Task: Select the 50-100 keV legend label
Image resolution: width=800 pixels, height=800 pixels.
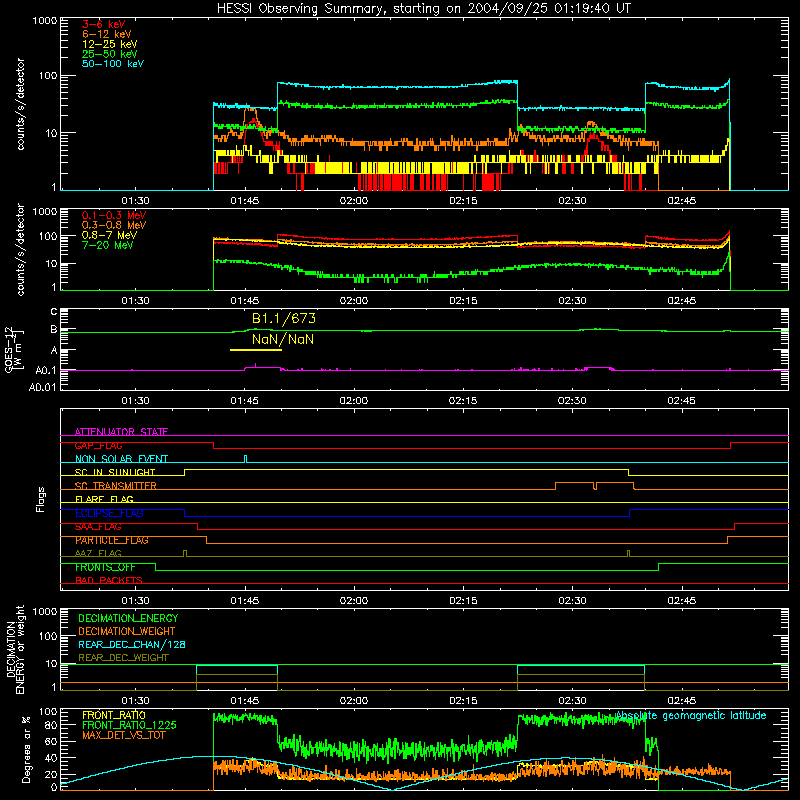Action: pos(113,64)
